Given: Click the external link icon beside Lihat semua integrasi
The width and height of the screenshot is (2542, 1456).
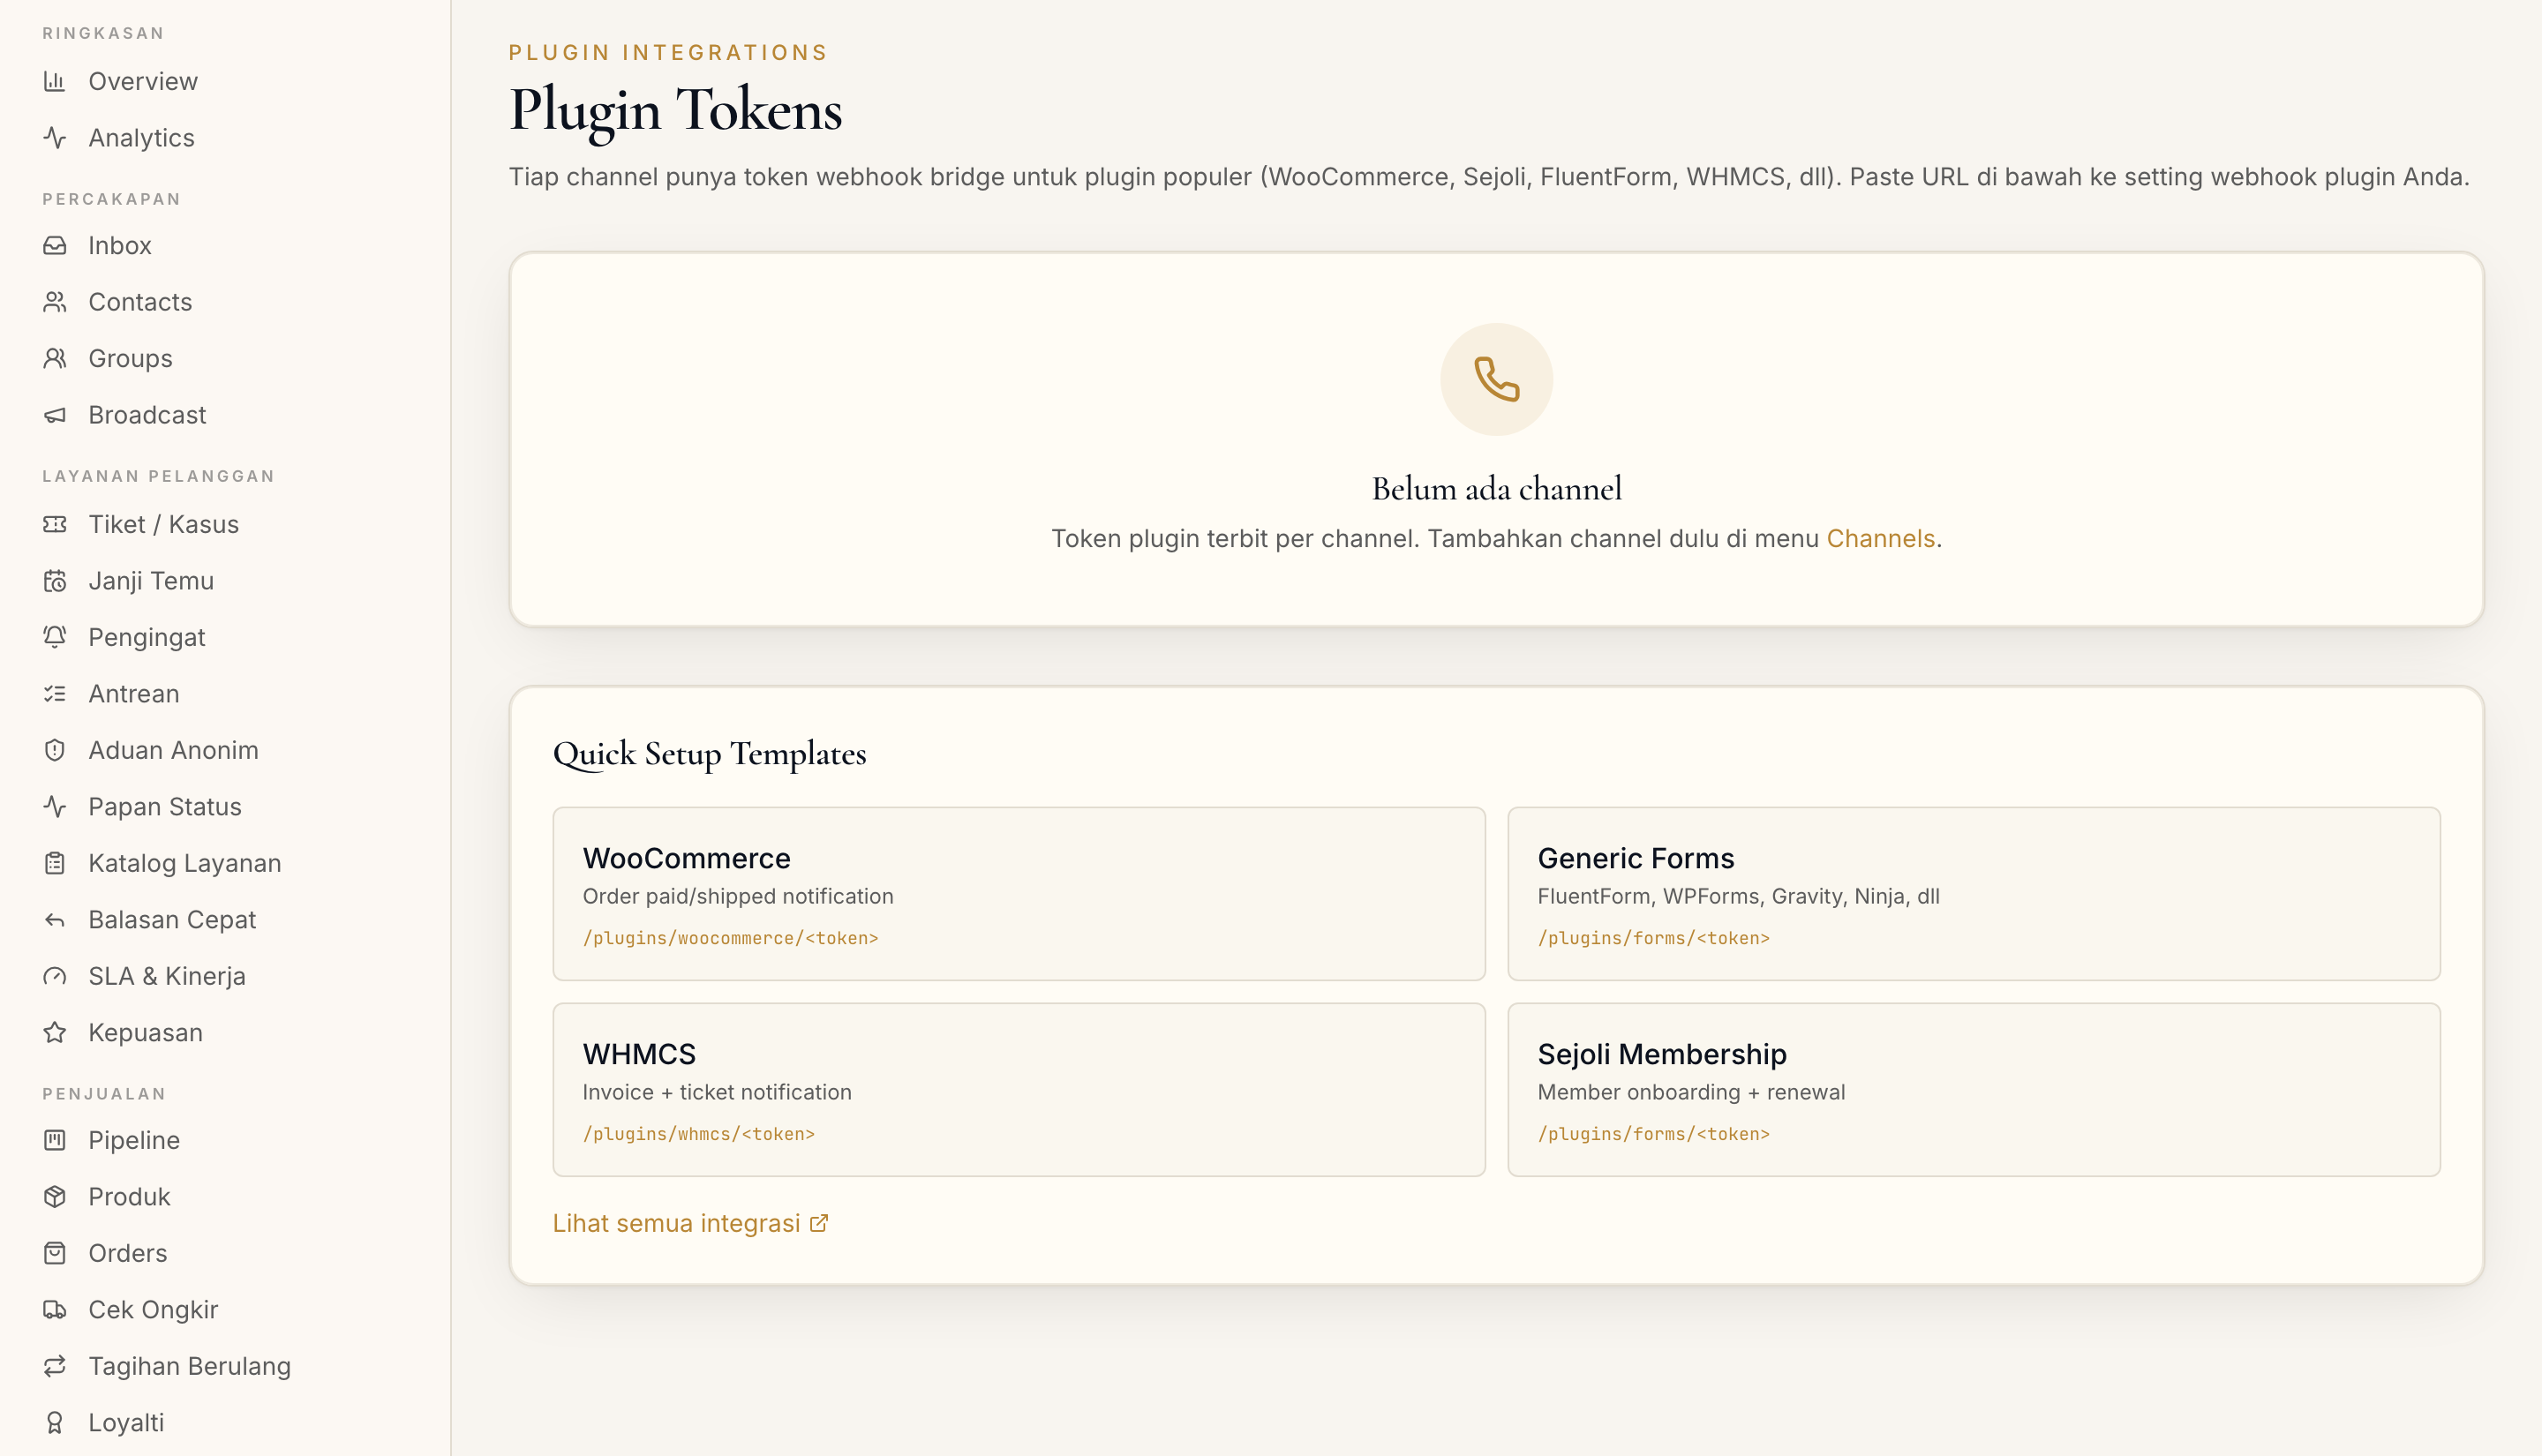Looking at the screenshot, I should [819, 1223].
